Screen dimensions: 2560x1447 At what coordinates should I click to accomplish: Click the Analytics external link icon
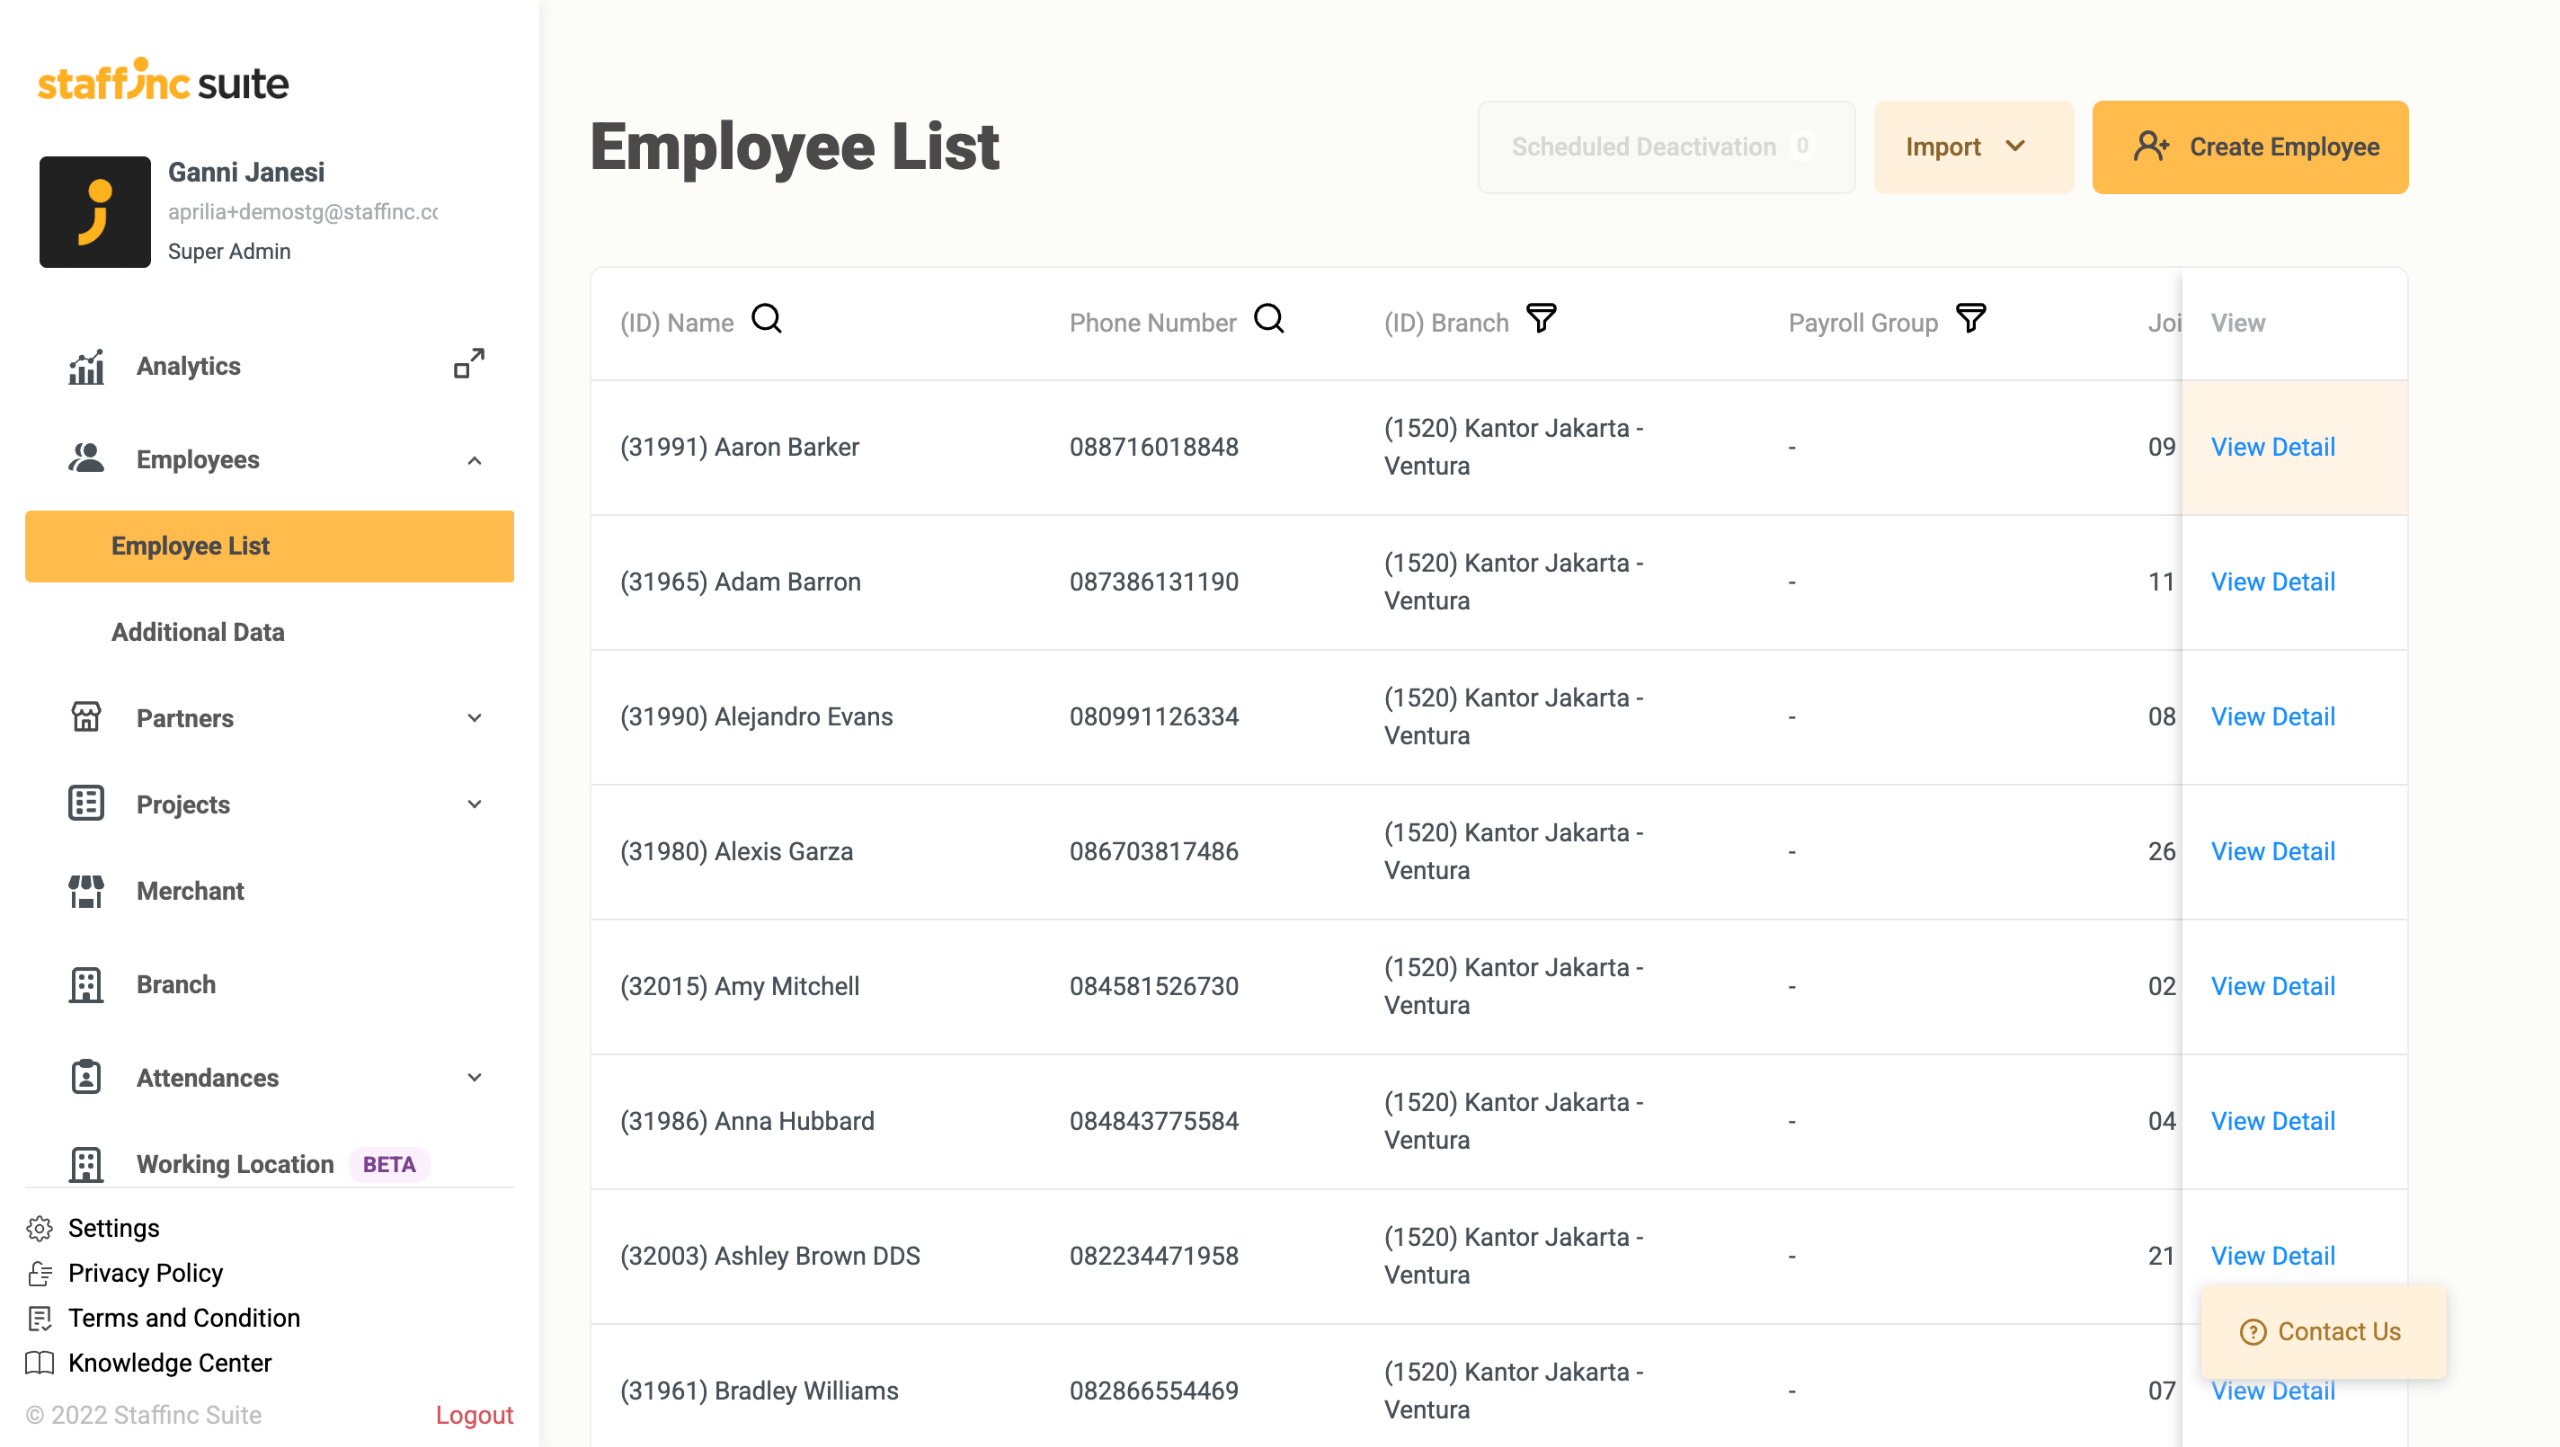[x=469, y=364]
